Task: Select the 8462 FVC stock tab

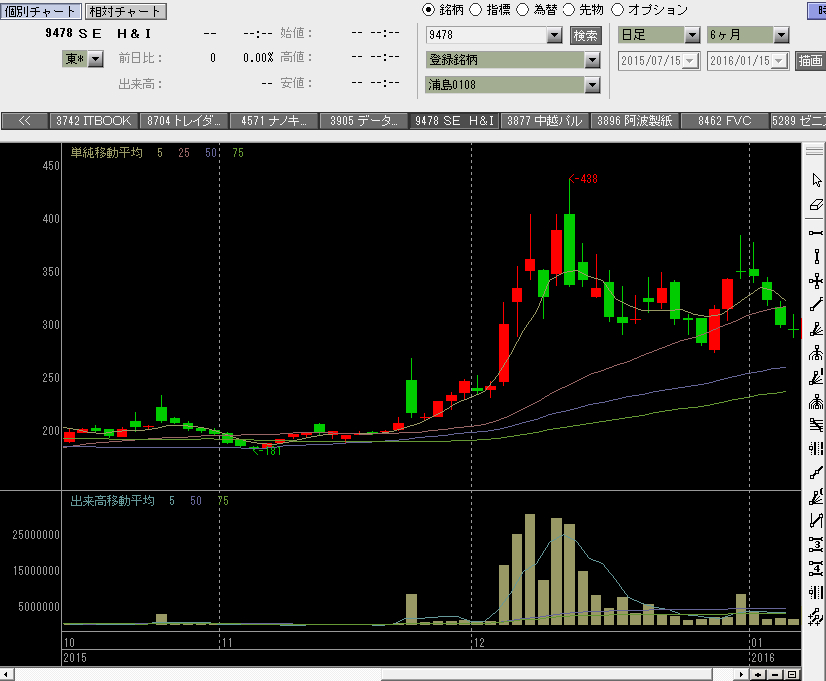Action: coord(725,121)
